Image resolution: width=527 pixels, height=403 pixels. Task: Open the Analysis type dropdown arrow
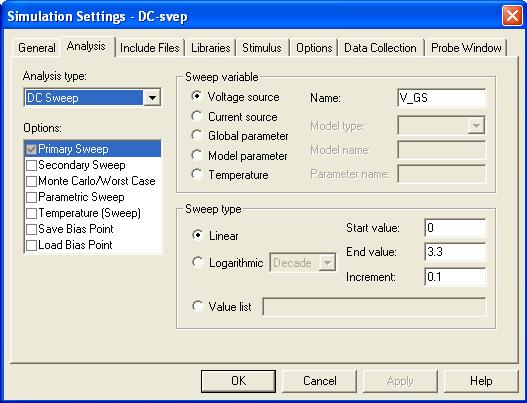152,98
